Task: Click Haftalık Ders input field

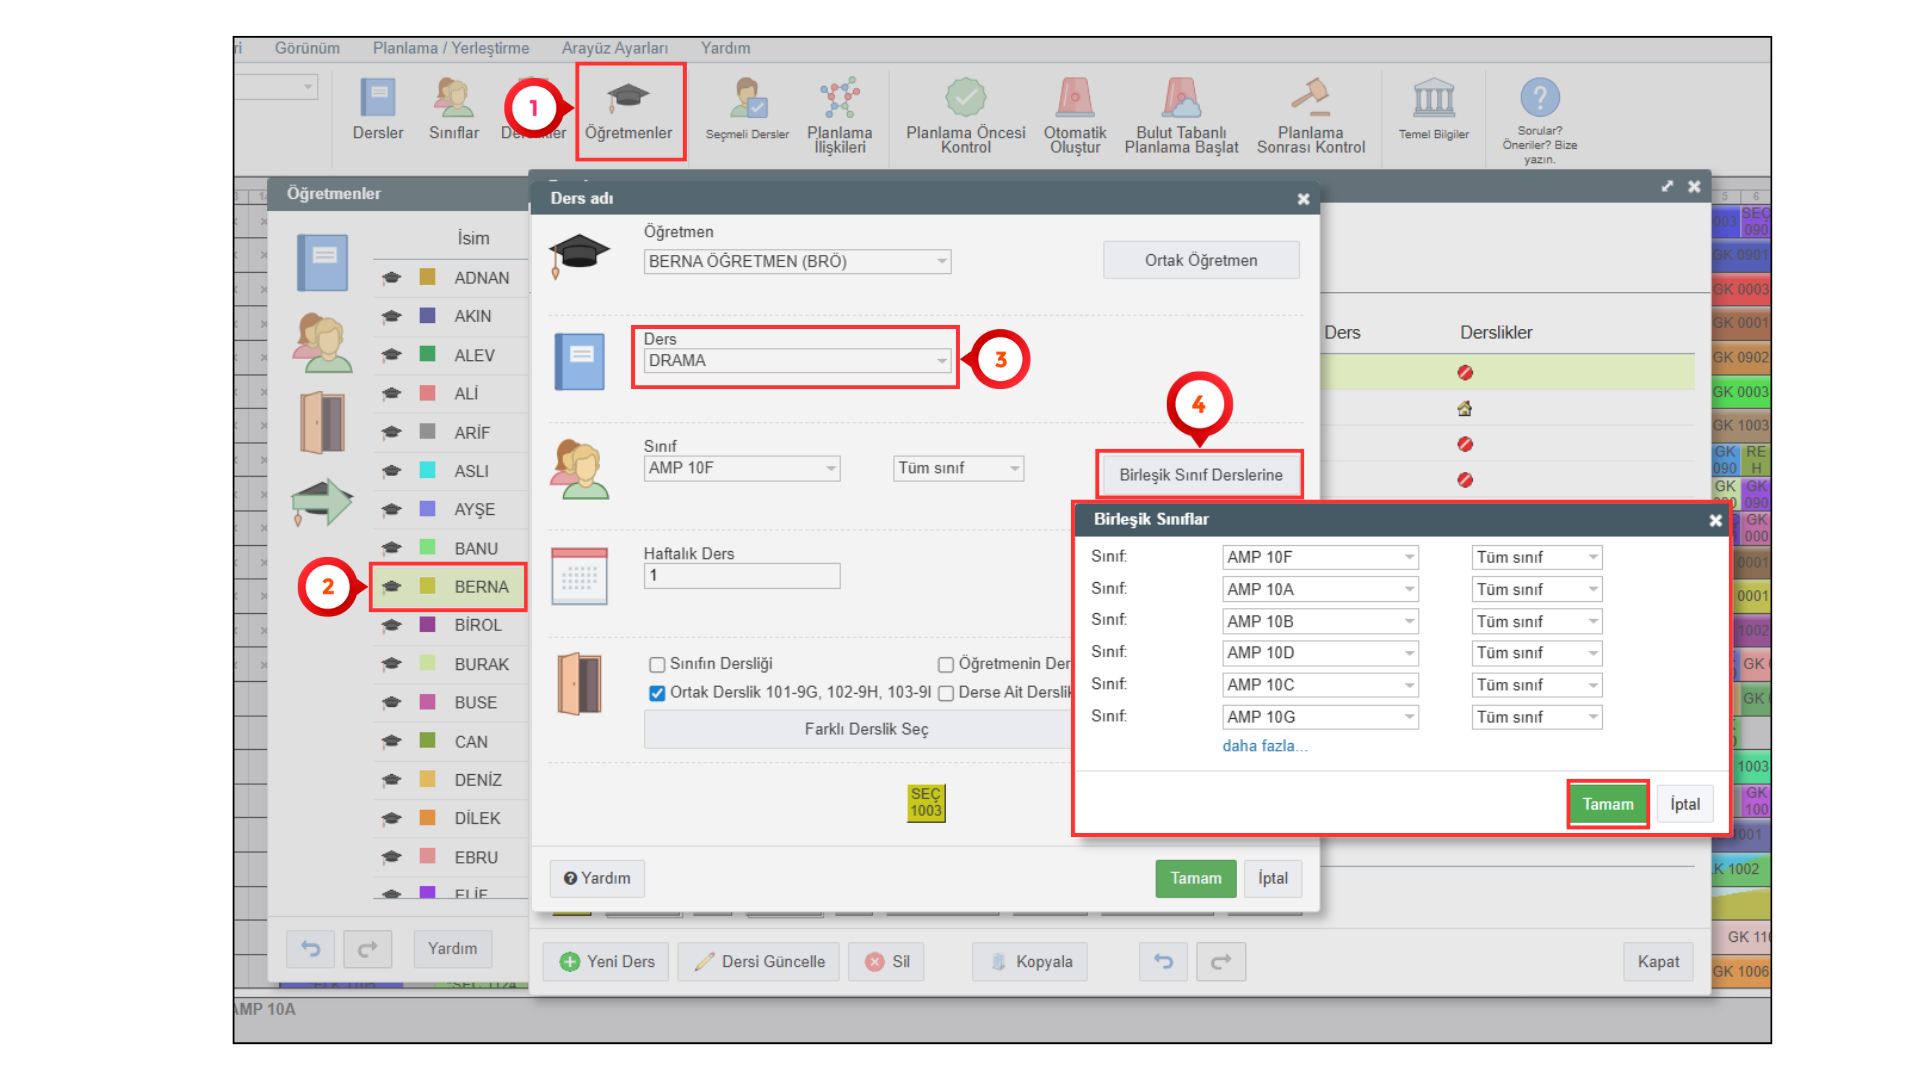Action: tap(741, 576)
